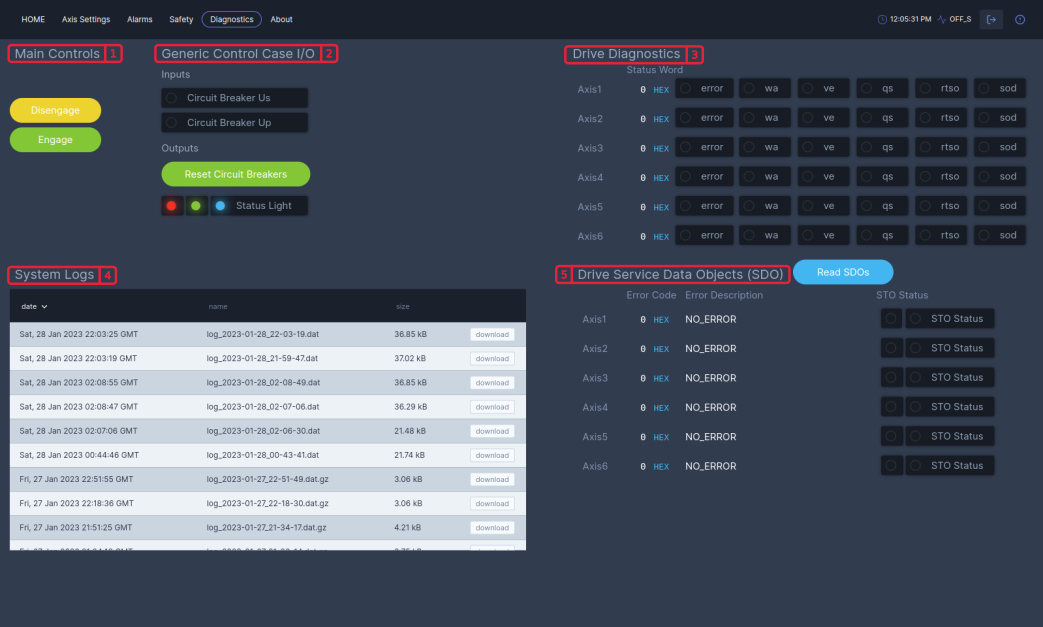The width and height of the screenshot is (1043, 627).
Task: Download log_2023-01-28_22-03-19.dat
Action: point(492,334)
